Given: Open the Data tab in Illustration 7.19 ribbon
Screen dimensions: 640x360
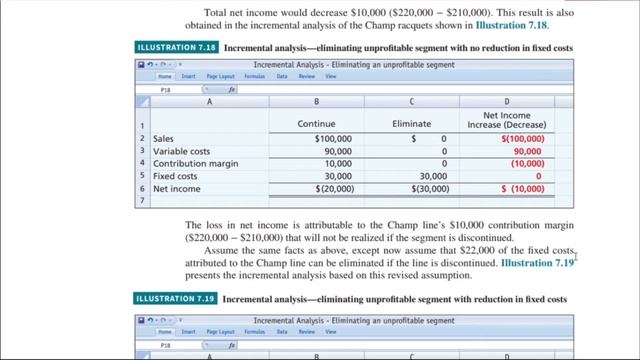Looking at the screenshot, I should tap(282, 332).
